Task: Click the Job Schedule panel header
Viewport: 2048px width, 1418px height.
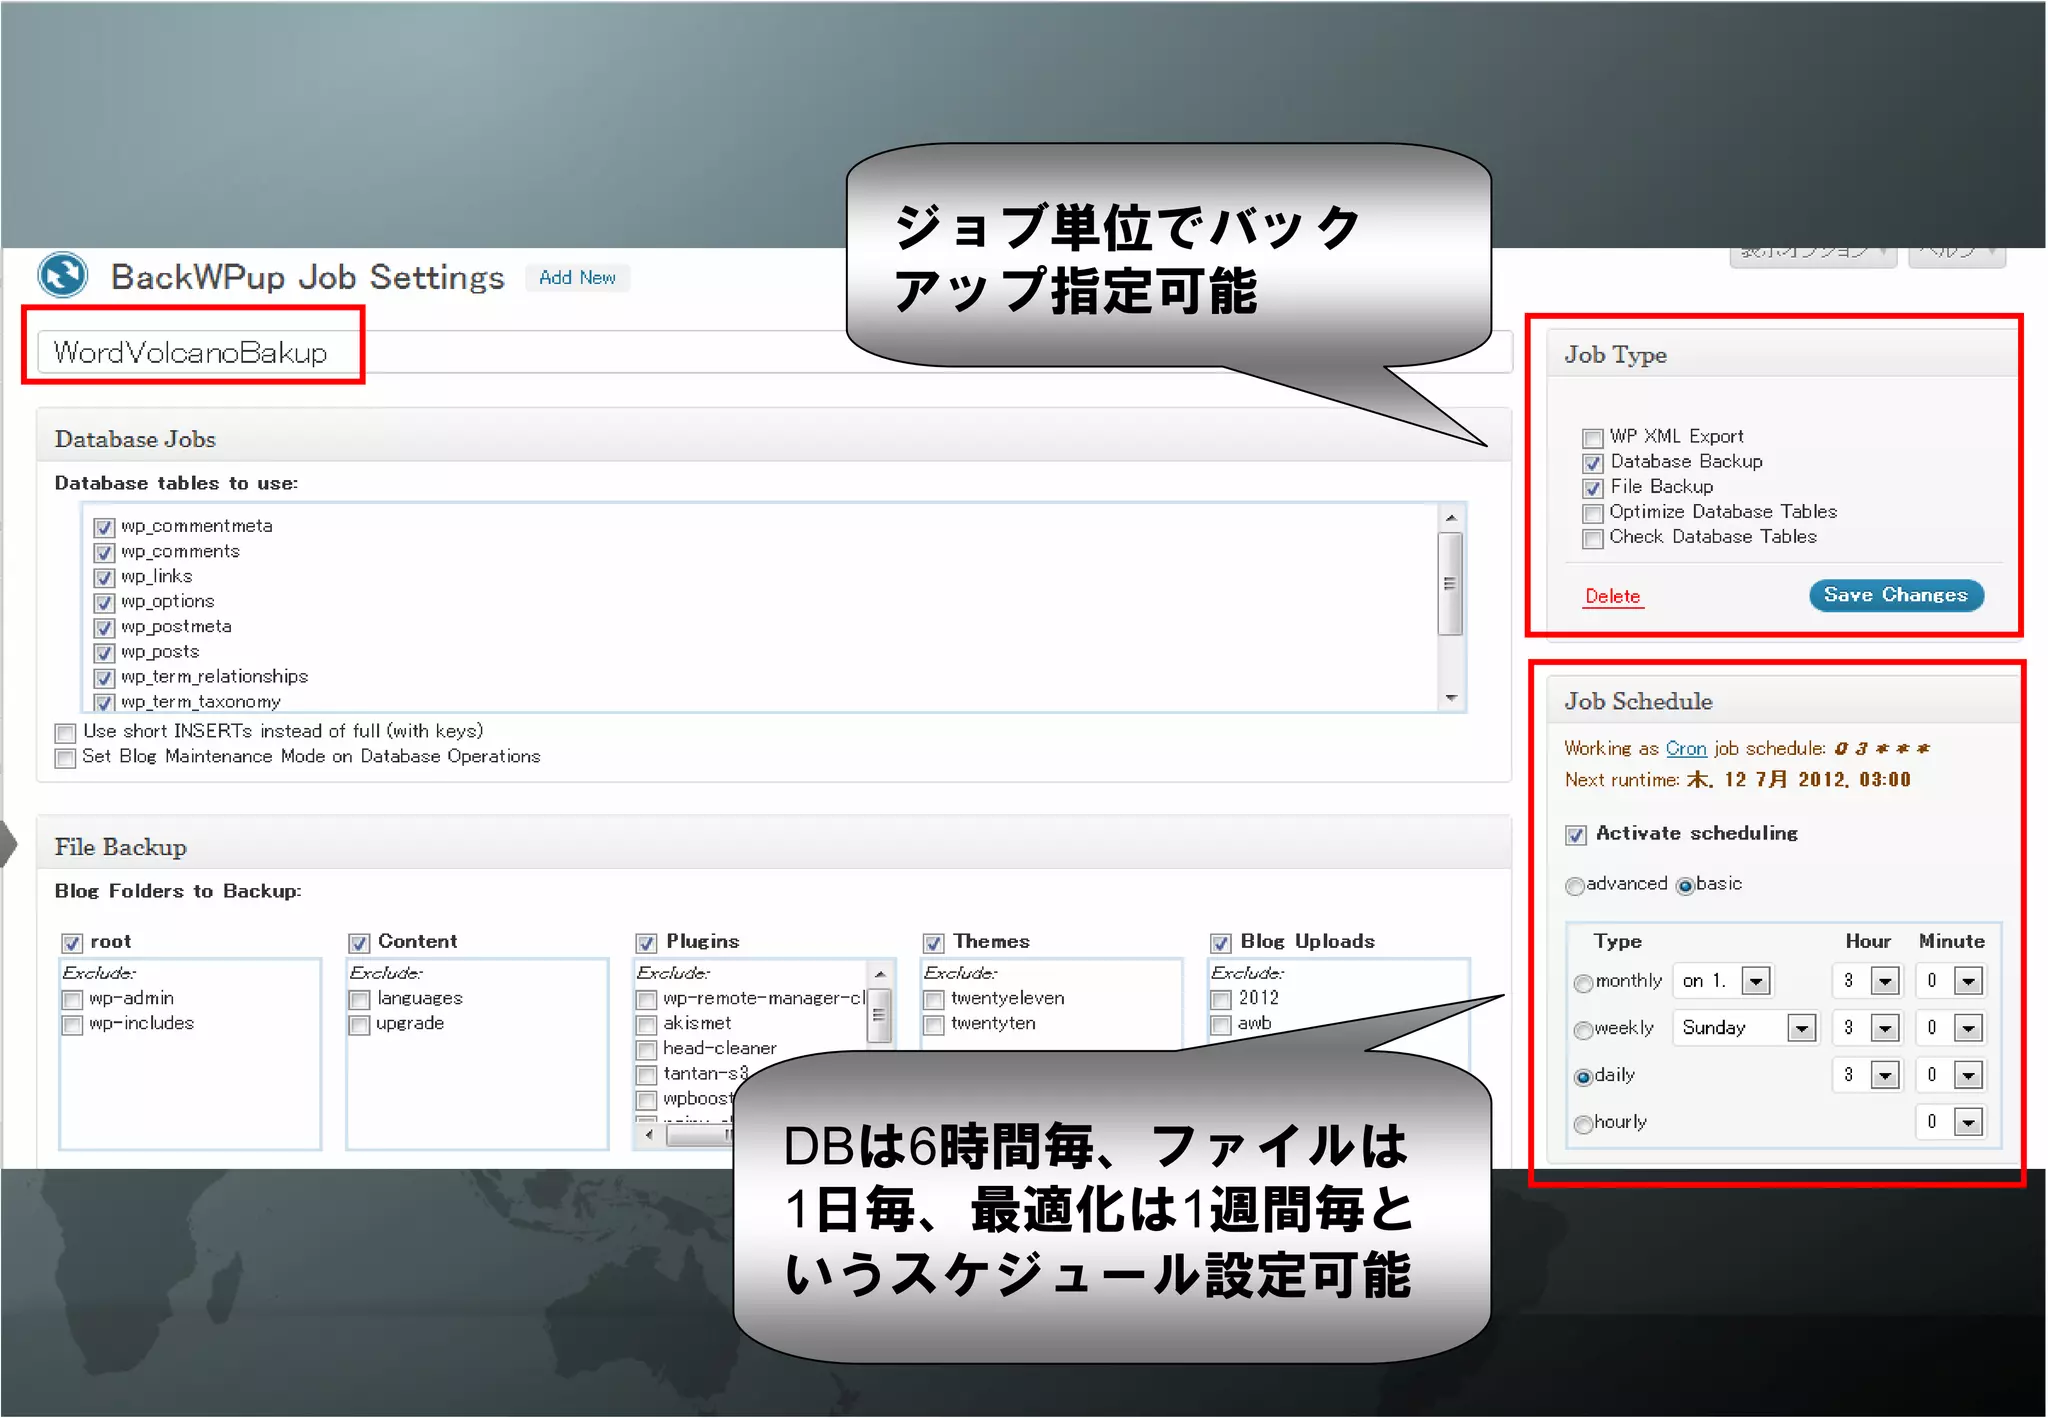Action: point(1782,701)
